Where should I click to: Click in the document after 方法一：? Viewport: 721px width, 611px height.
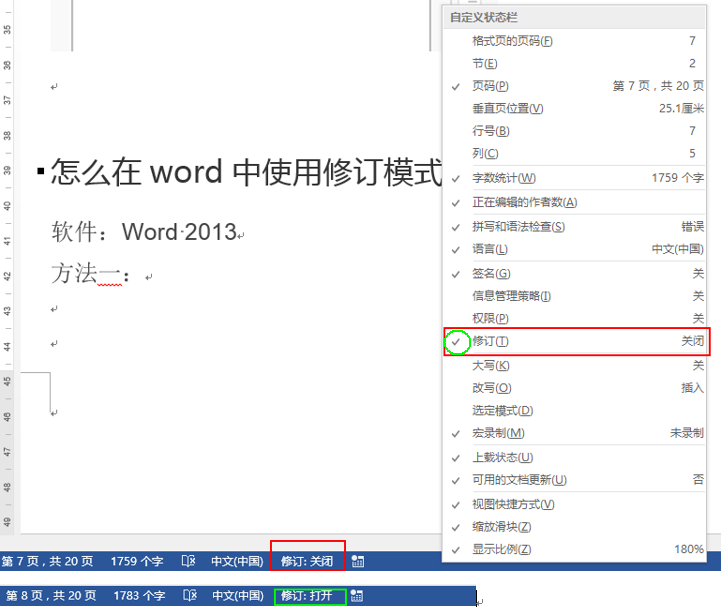click(137, 277)
